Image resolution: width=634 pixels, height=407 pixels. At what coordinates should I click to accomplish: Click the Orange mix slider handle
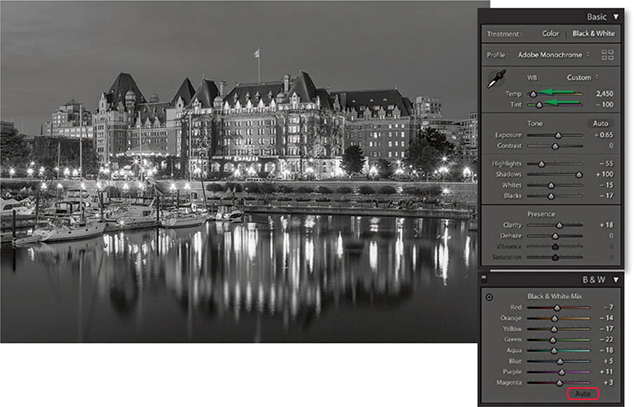[555, 319]
